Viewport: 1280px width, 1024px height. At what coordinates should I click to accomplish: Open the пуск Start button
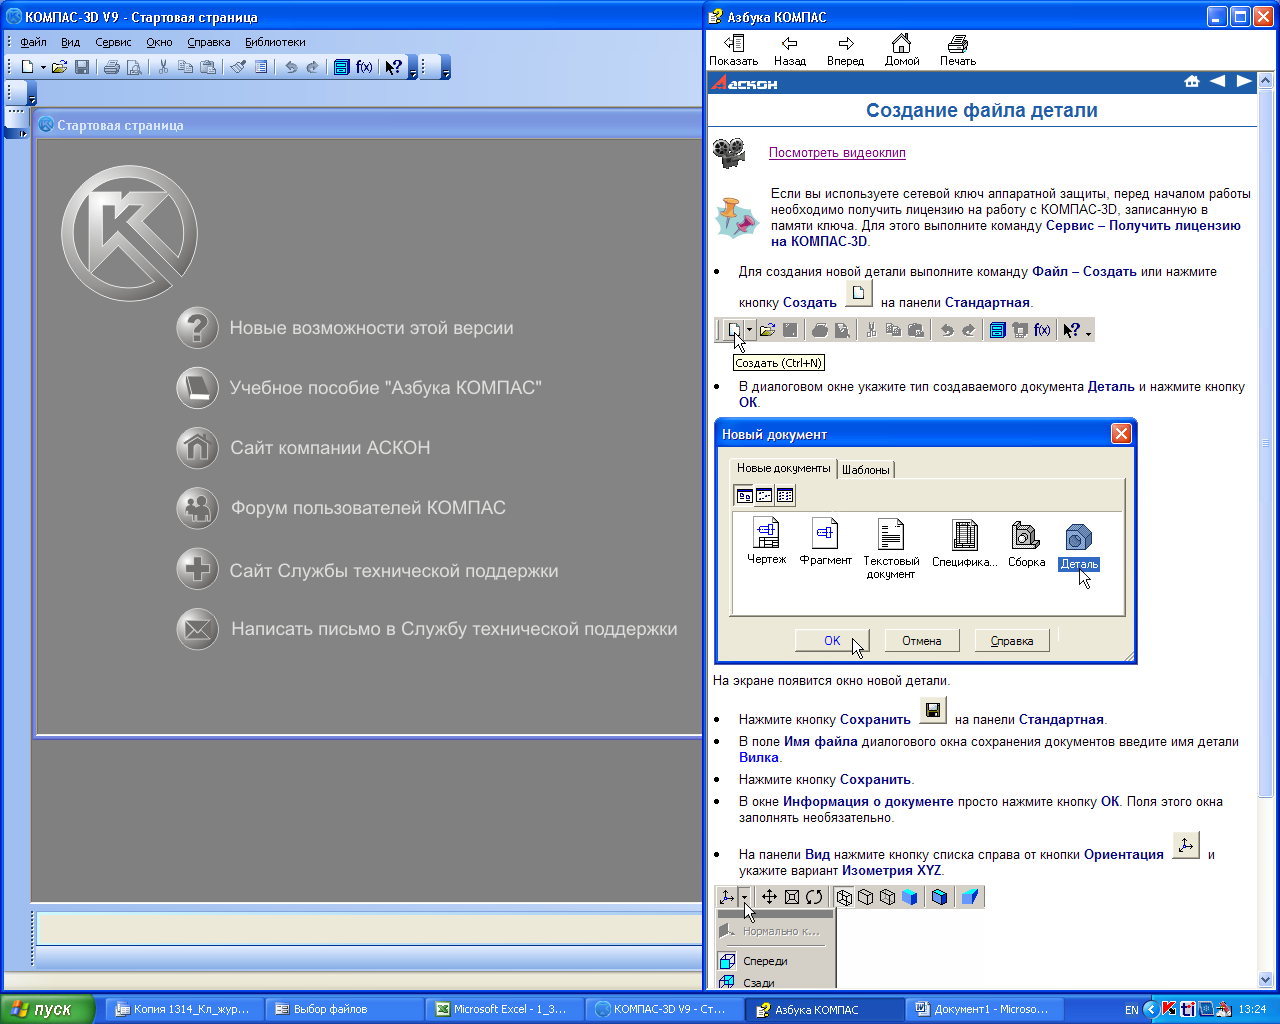[47, 1009]
